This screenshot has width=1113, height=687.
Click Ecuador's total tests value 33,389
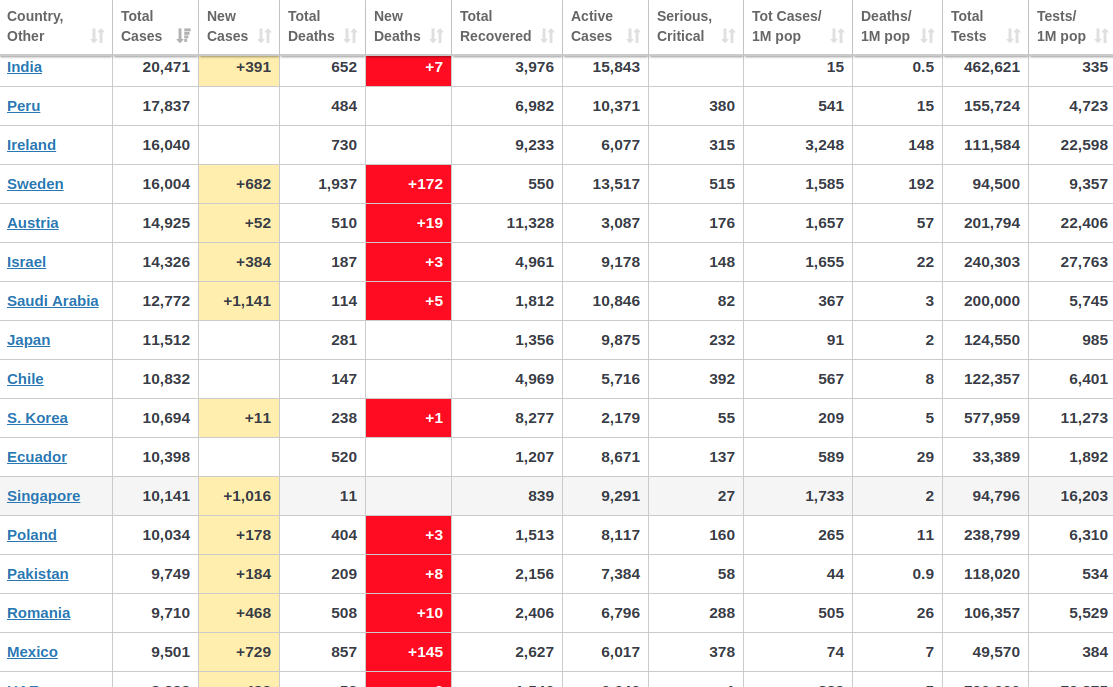click(x=996, y=457)
